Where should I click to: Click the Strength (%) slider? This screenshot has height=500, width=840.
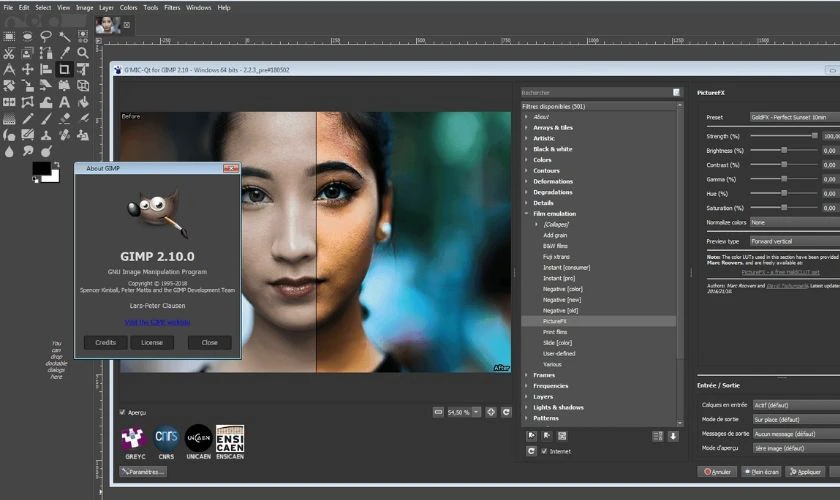784,136
